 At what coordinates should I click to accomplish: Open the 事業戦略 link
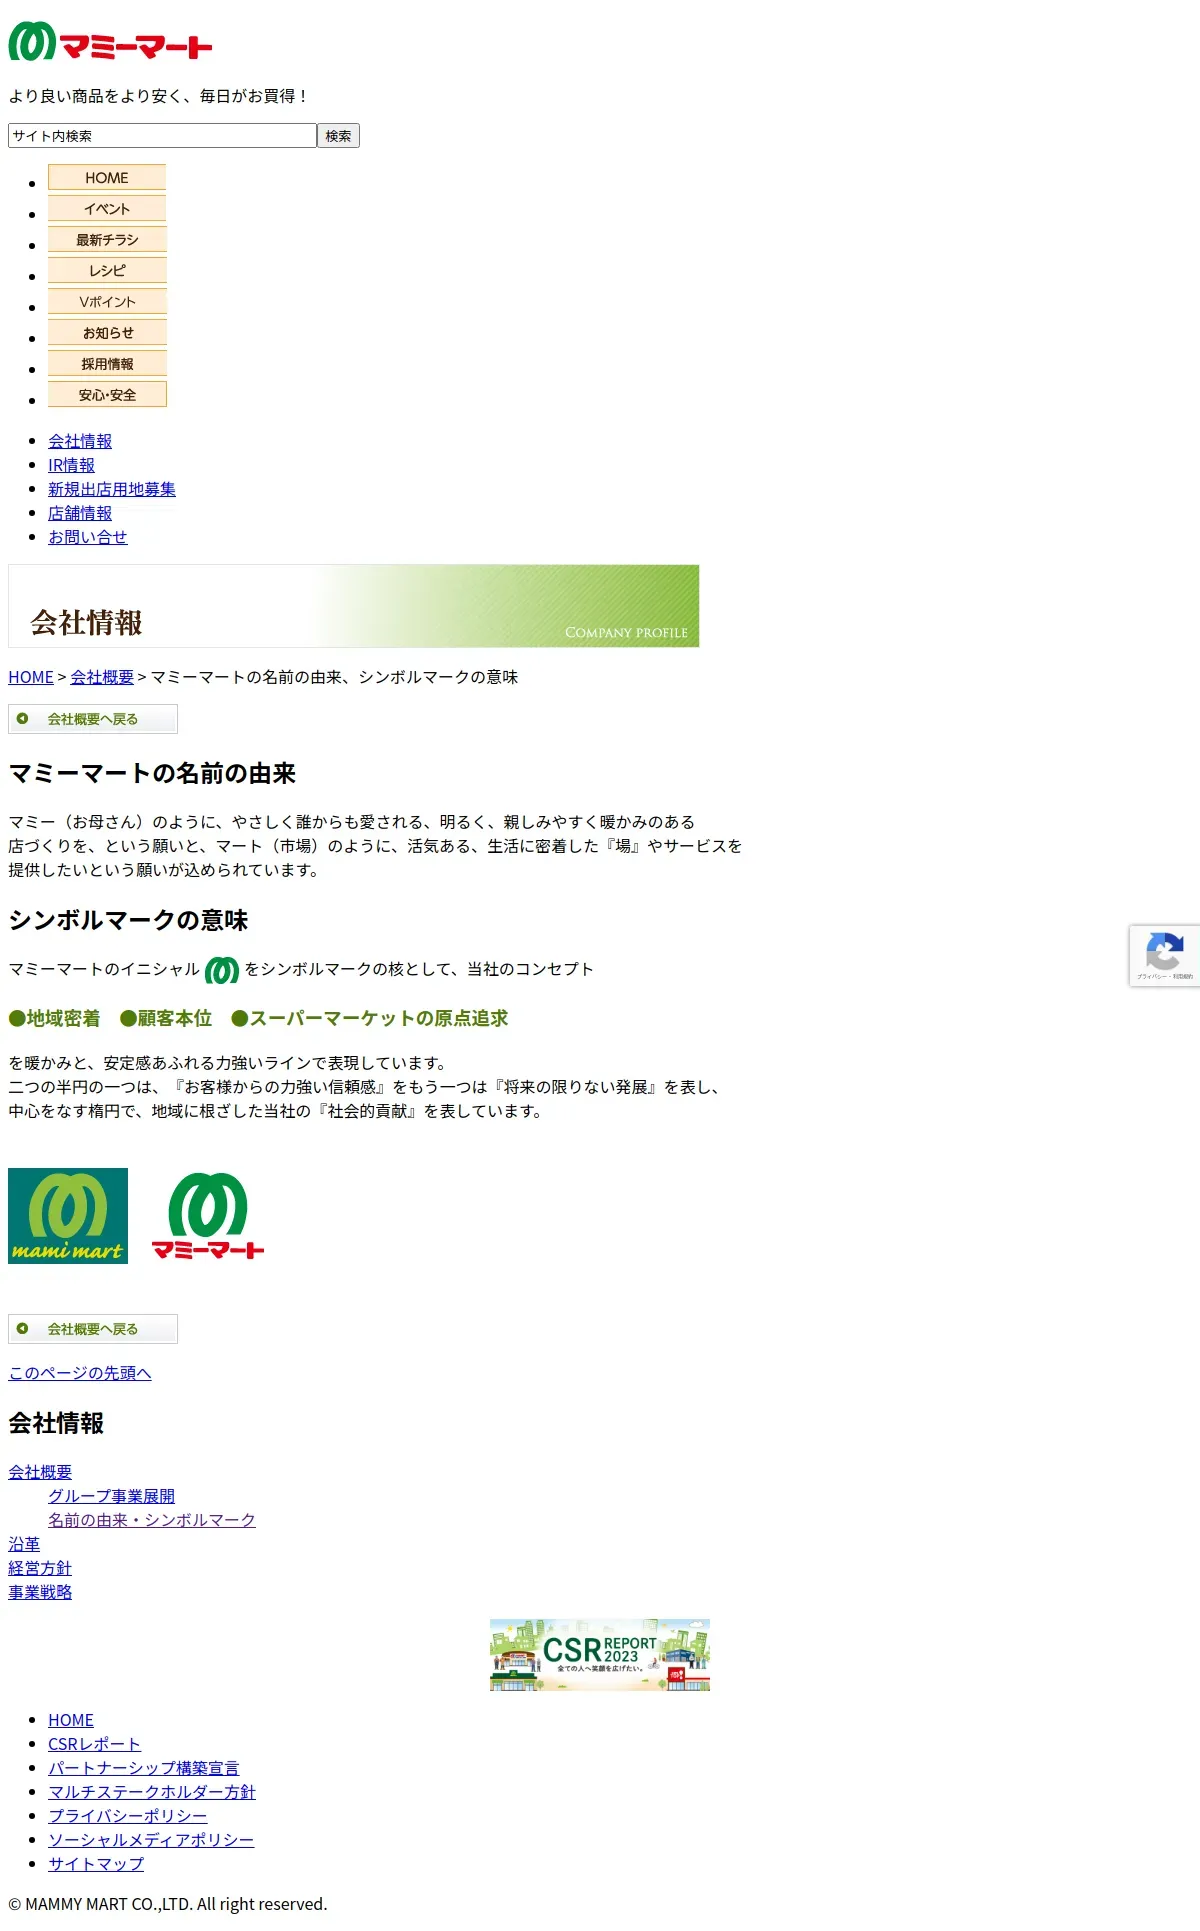click(x=40, y=1592)
